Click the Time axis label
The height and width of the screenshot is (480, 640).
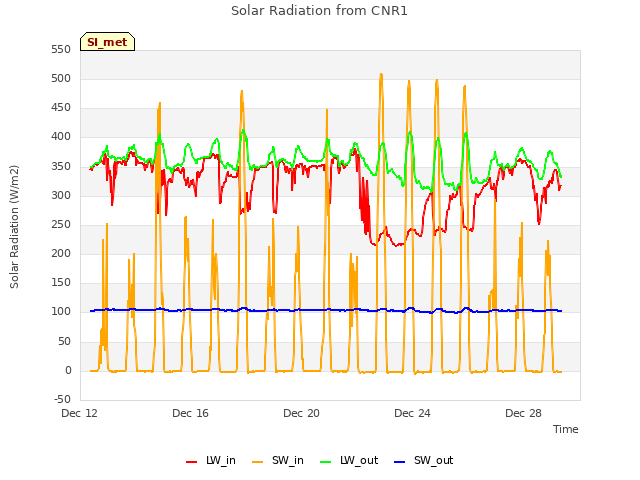point(566,429)
